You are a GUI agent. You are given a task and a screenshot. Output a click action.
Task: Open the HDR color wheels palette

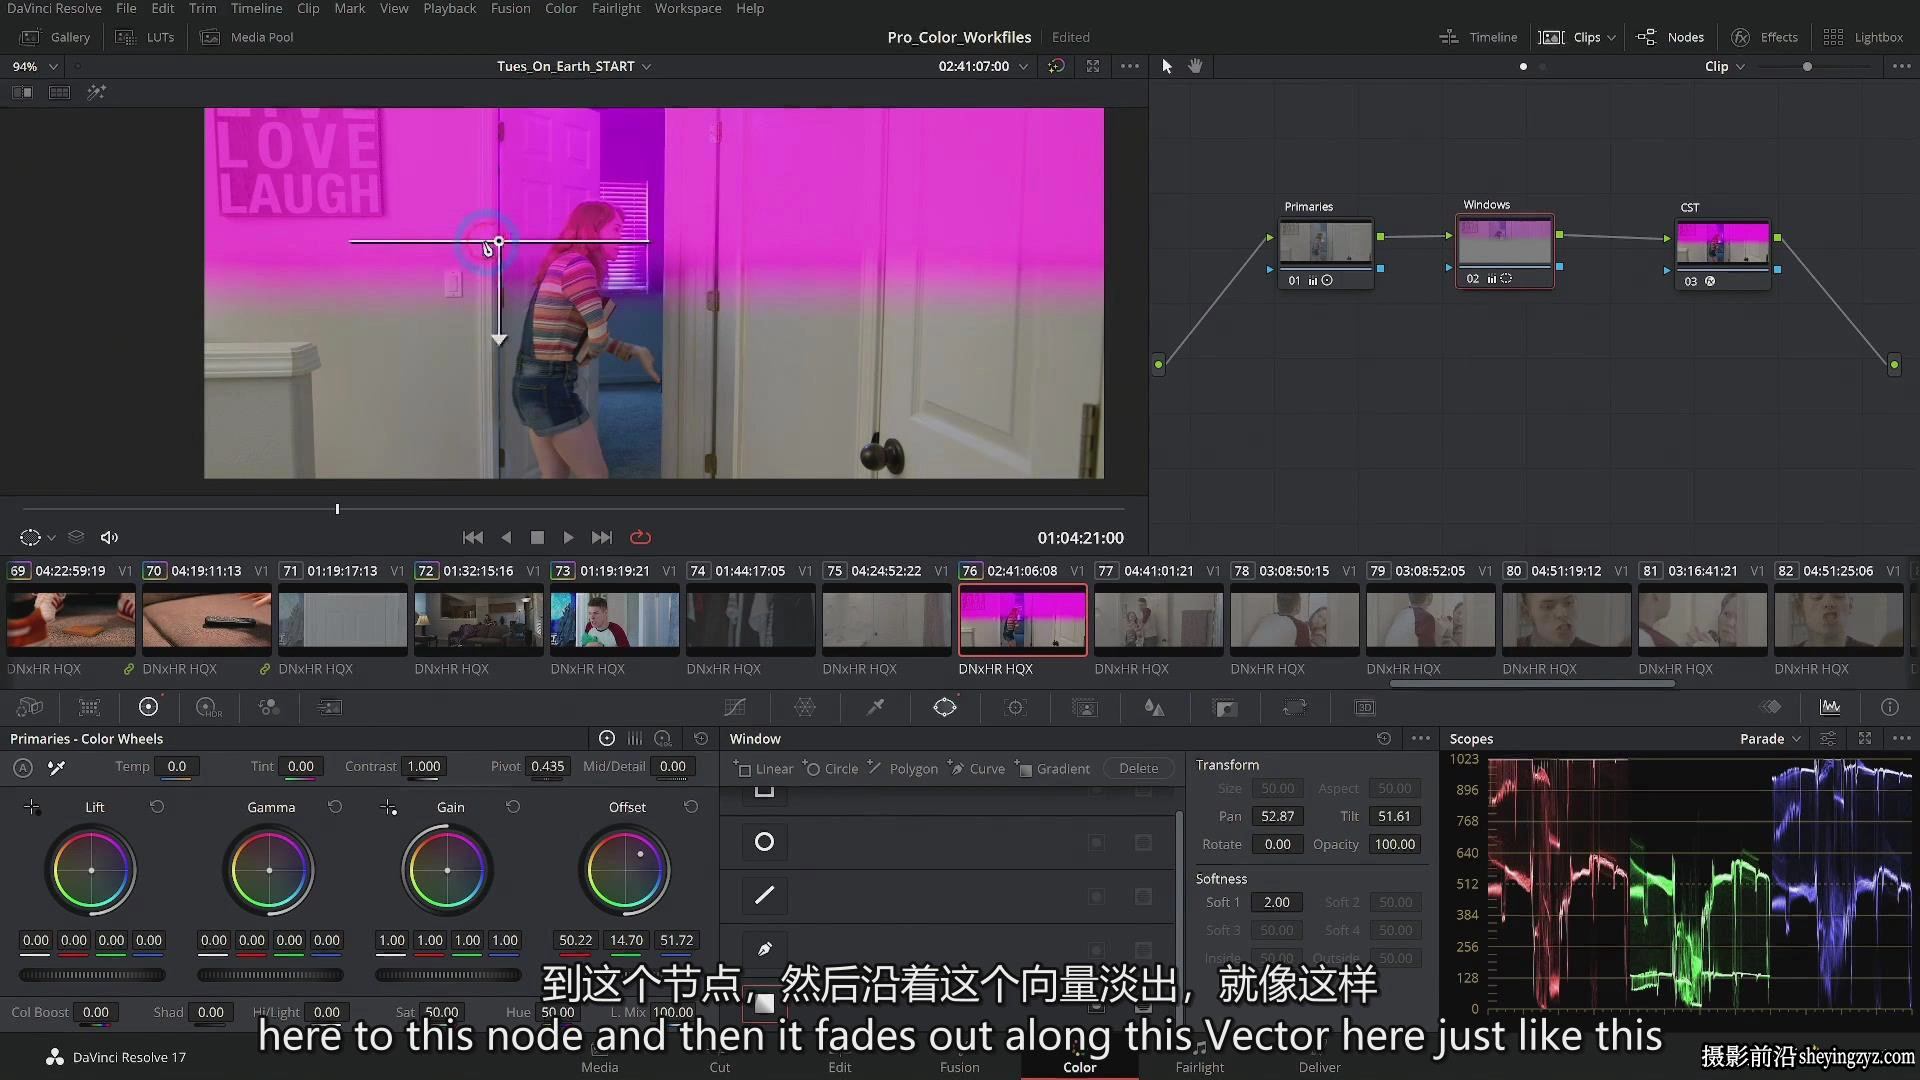pyautogui.click(x=208, y=707)
